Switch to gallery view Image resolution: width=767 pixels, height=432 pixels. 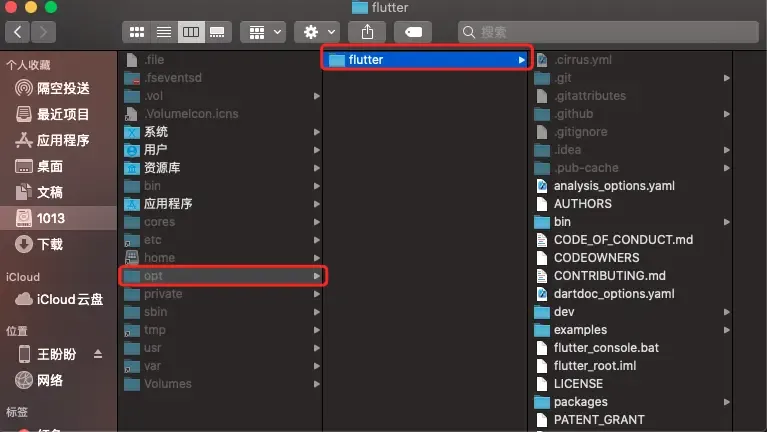click(218, 32)
